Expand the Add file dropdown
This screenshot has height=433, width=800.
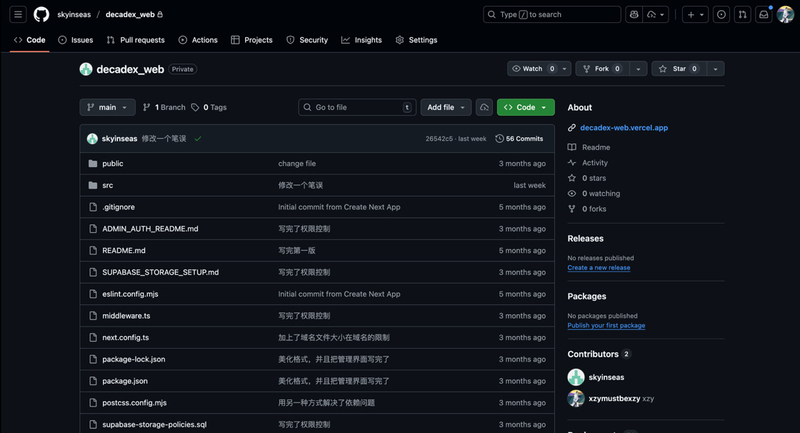click(446, 107)
